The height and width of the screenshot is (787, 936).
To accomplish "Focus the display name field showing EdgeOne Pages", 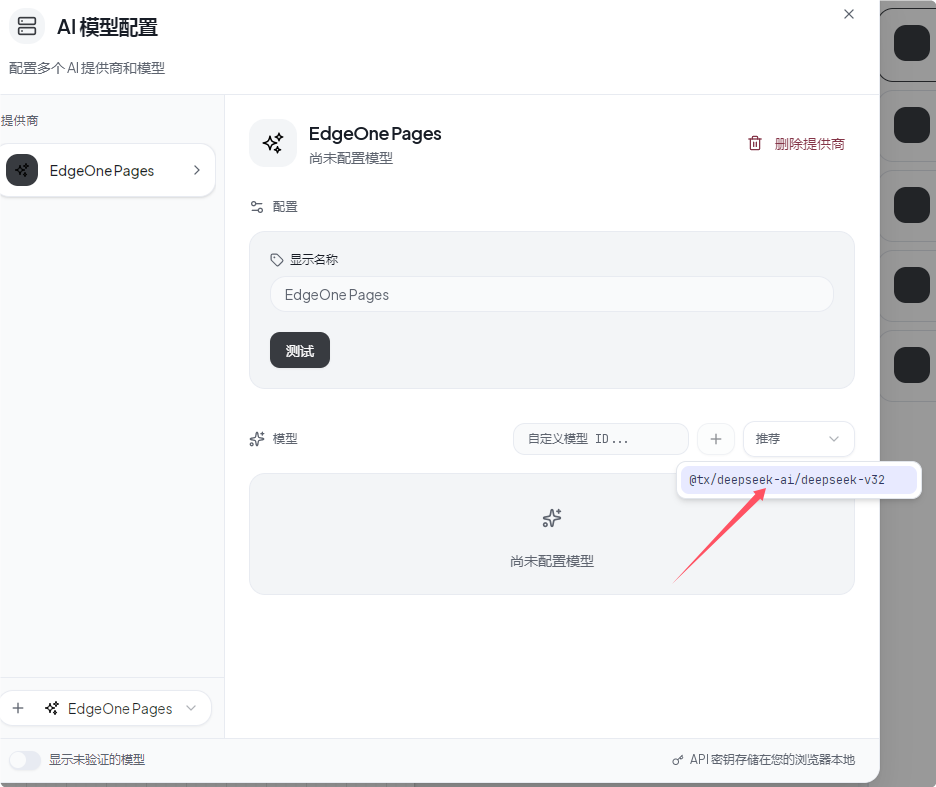I will [552, 294].
